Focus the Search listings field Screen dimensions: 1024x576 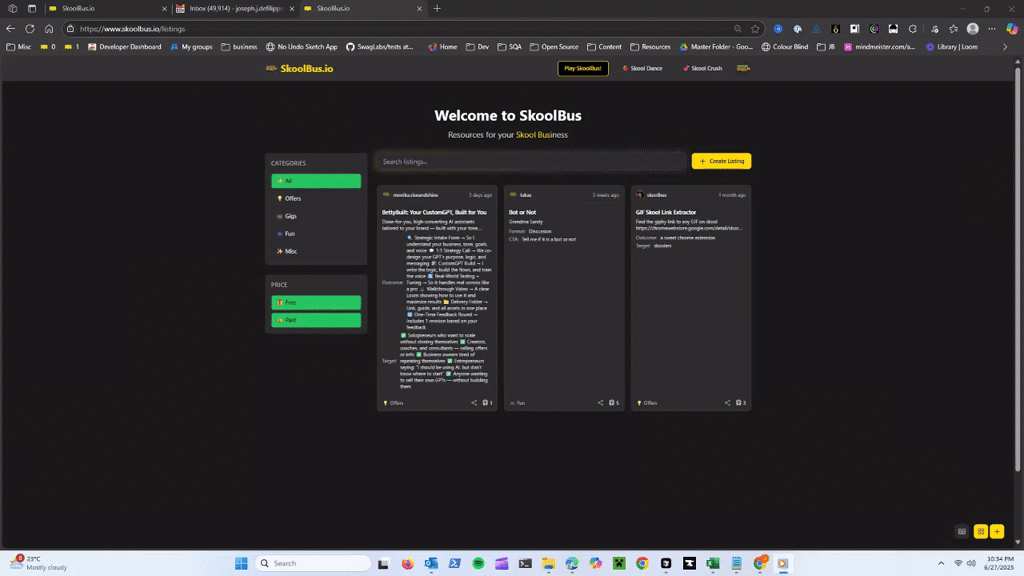point(531,161)
